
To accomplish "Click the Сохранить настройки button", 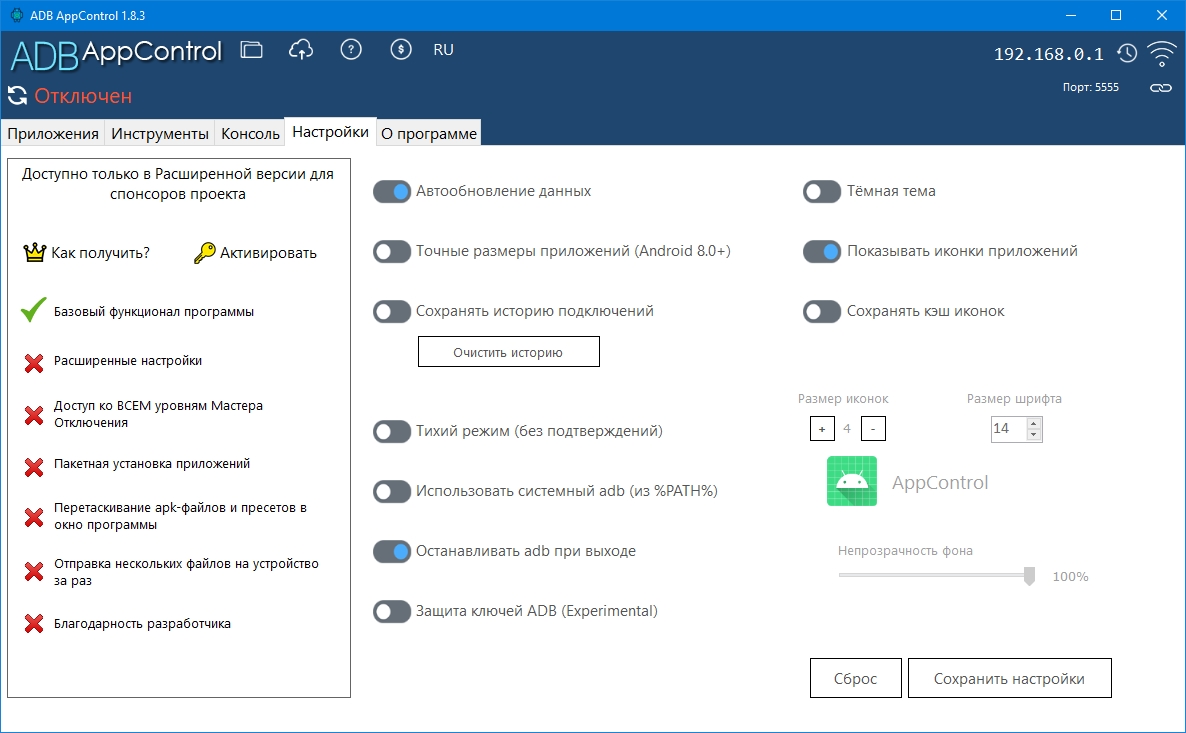I will coord(1009,679).
